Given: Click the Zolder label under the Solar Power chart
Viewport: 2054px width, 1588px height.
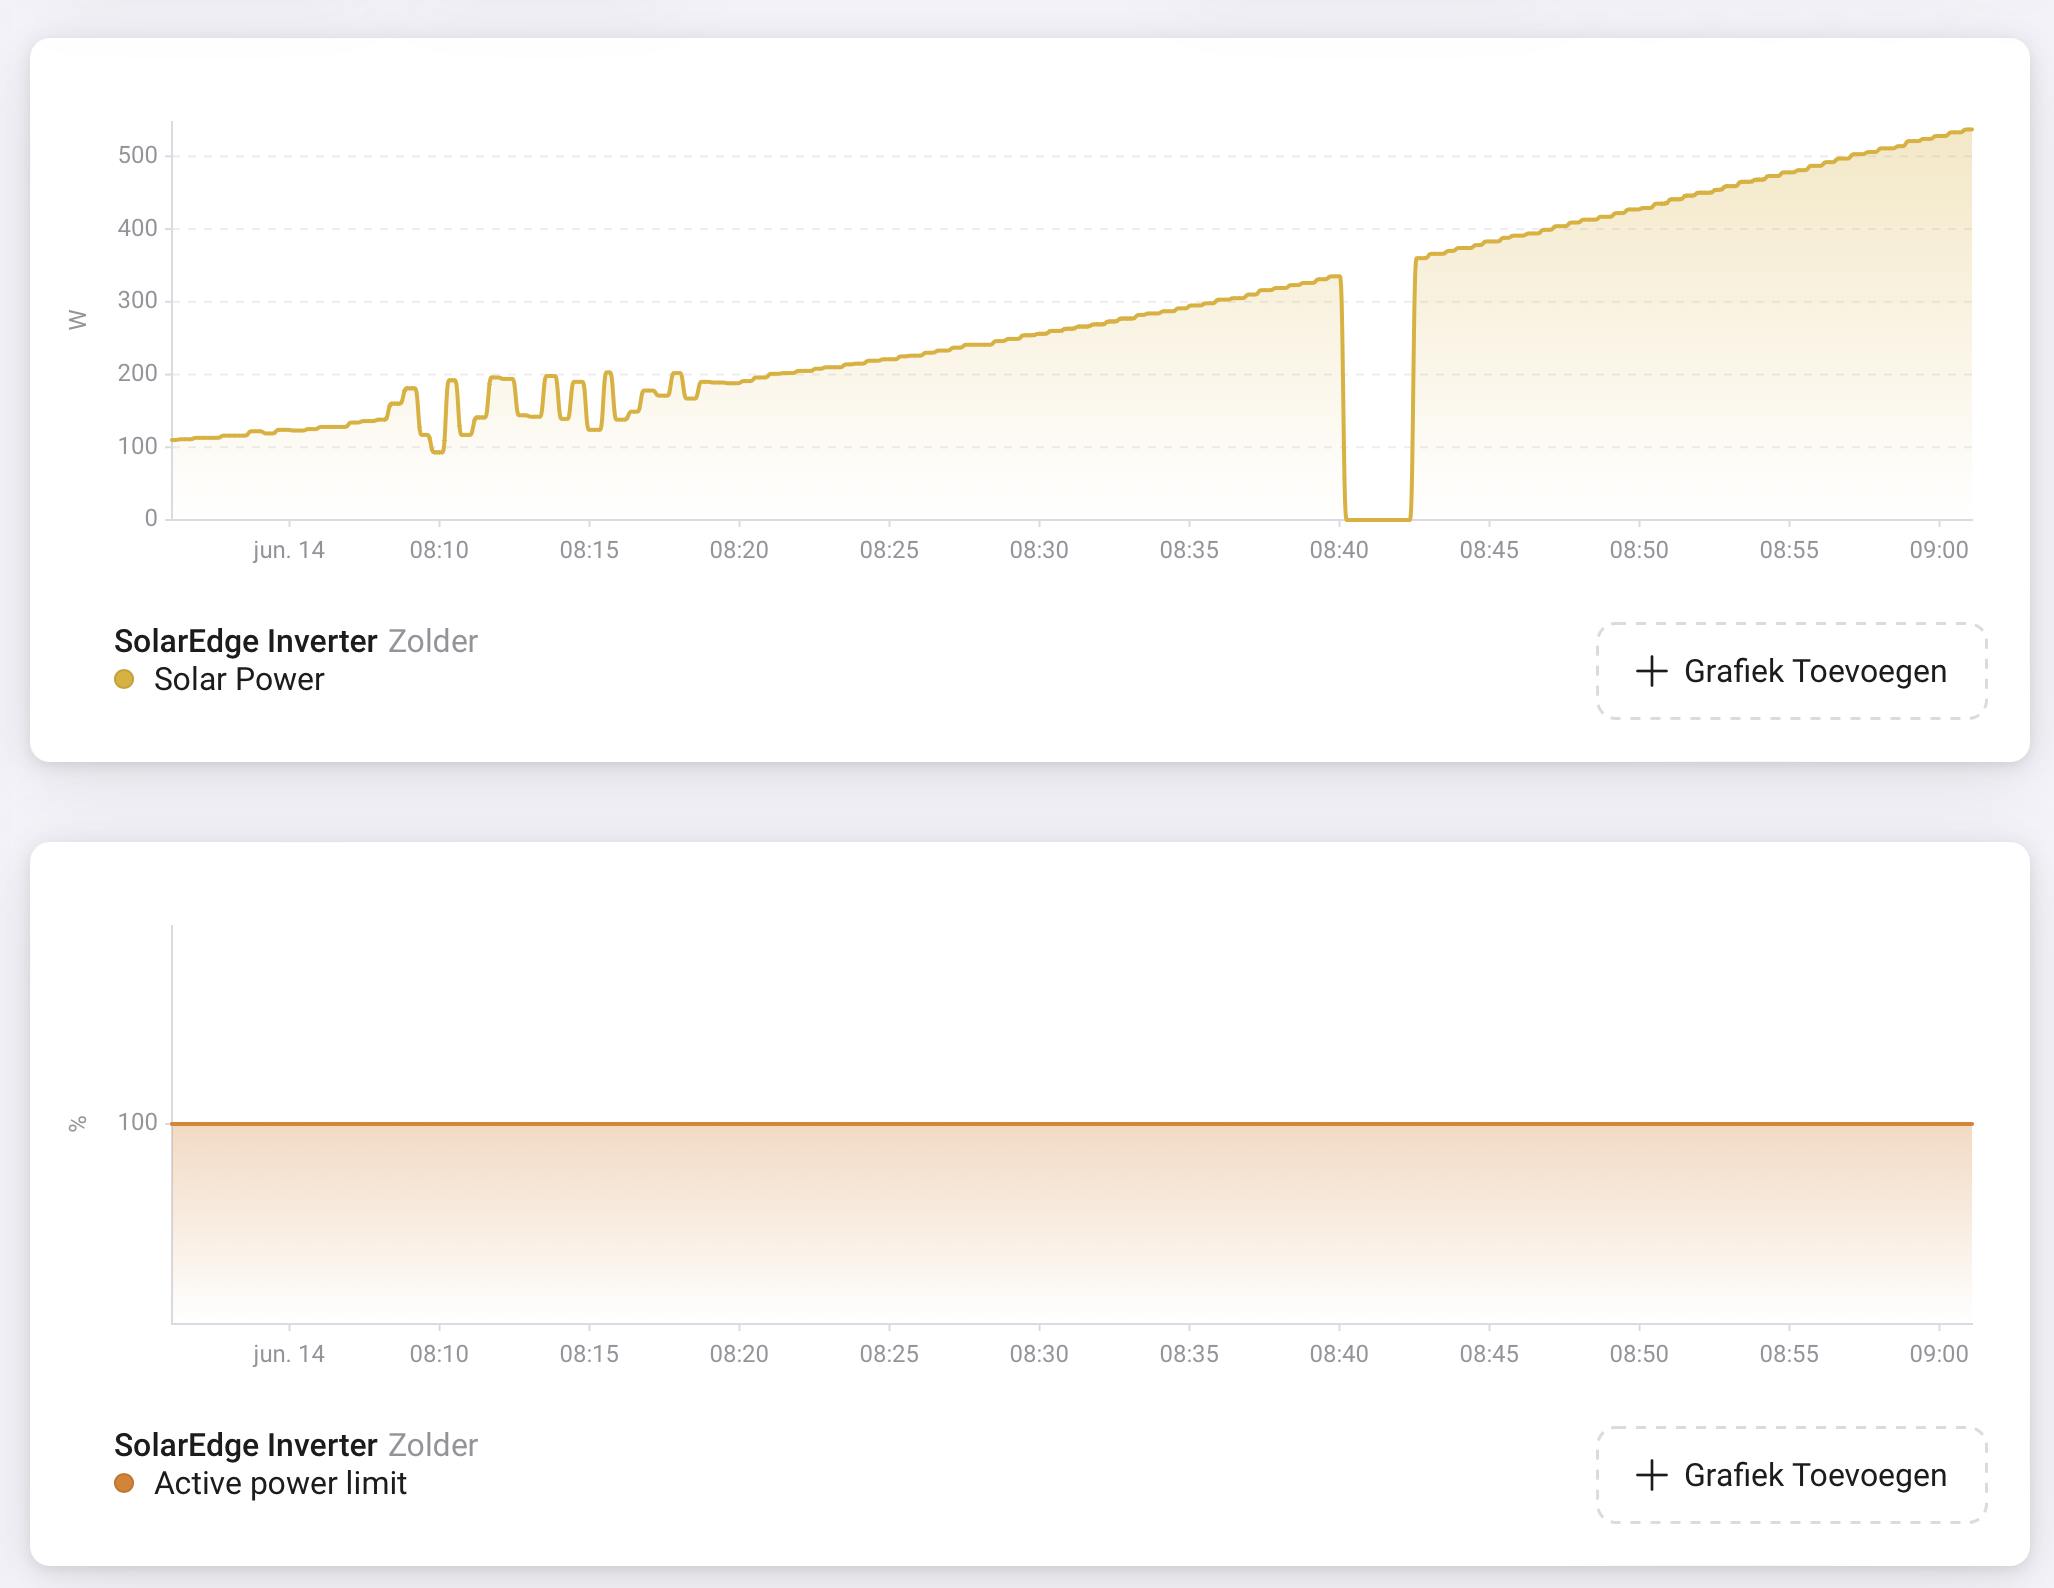Looking at the screenshot, I should [x=433, y=641].
